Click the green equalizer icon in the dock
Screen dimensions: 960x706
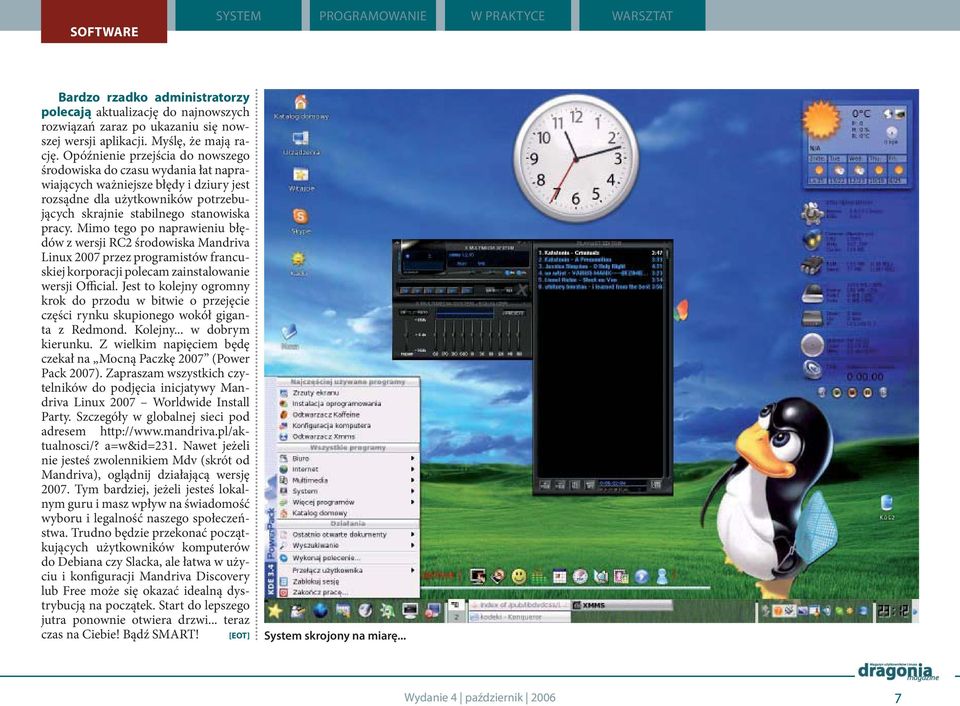(538, 576)
